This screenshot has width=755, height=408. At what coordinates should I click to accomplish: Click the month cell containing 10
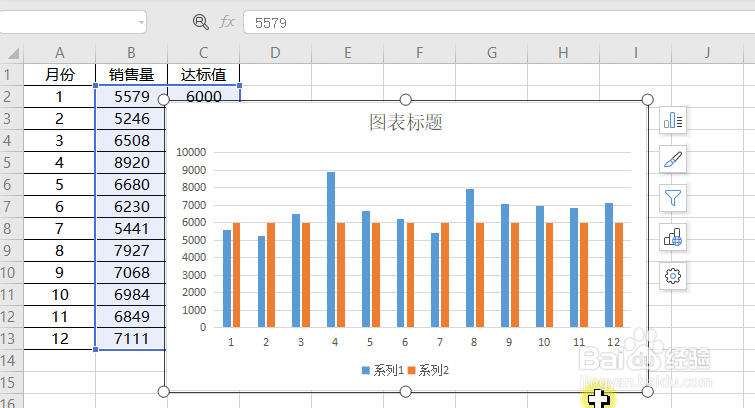60,295
